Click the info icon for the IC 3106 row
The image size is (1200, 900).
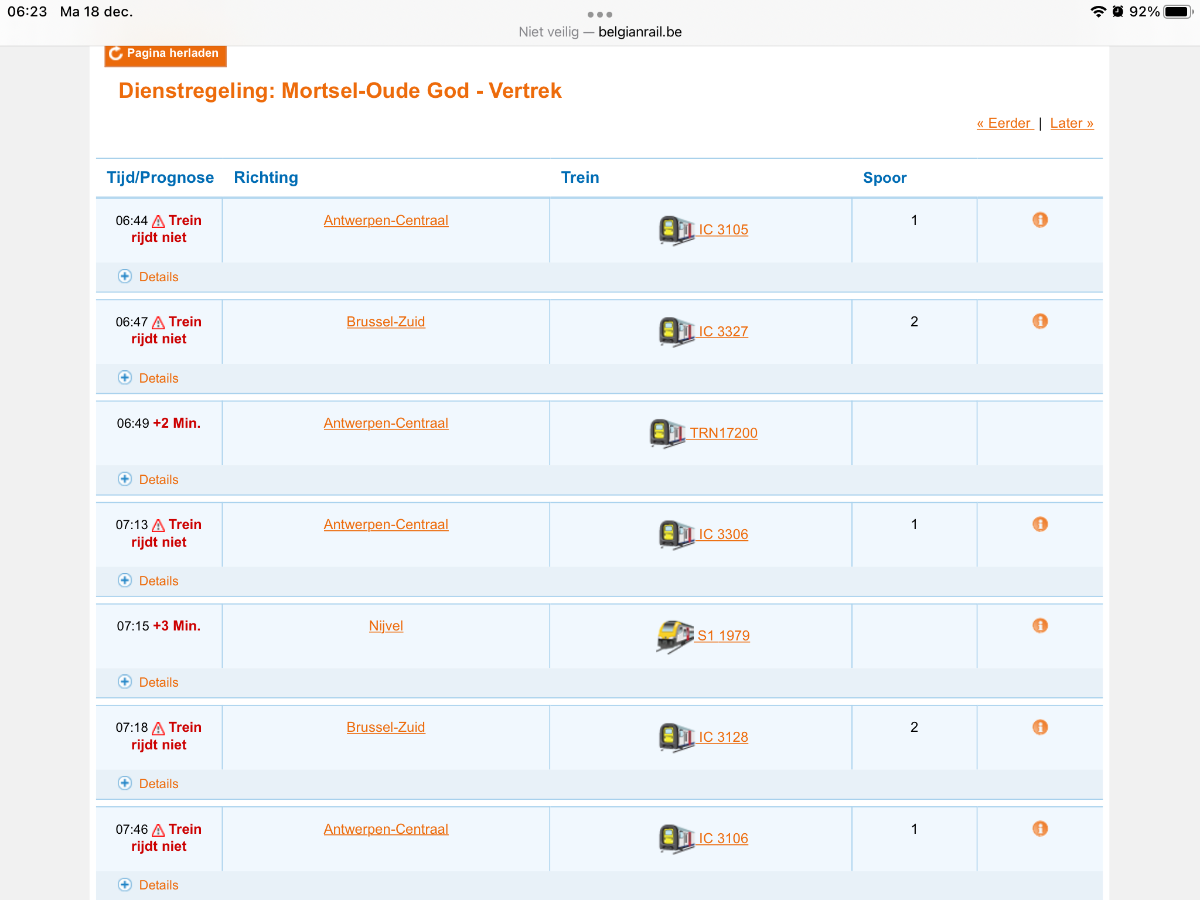pyautogui.click(x=1040, y=828)
